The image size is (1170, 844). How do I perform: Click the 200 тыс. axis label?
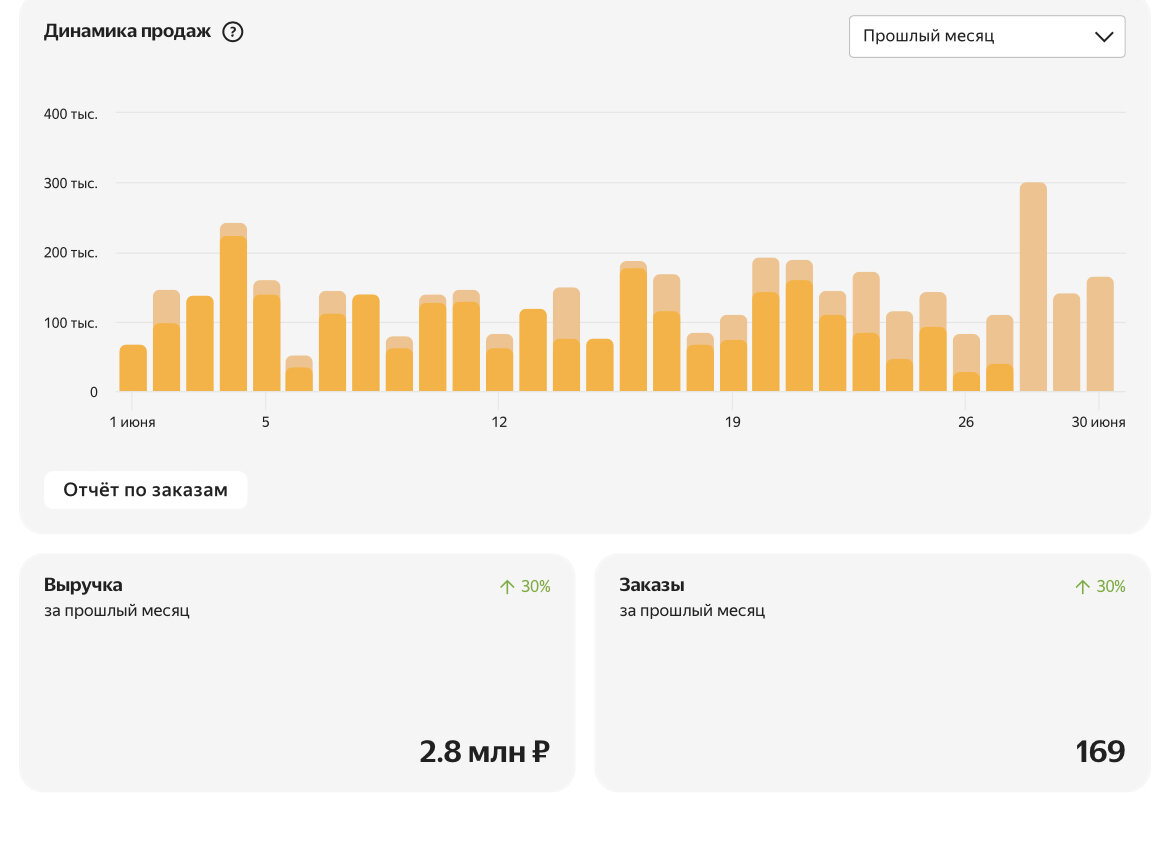coord(71,253)
